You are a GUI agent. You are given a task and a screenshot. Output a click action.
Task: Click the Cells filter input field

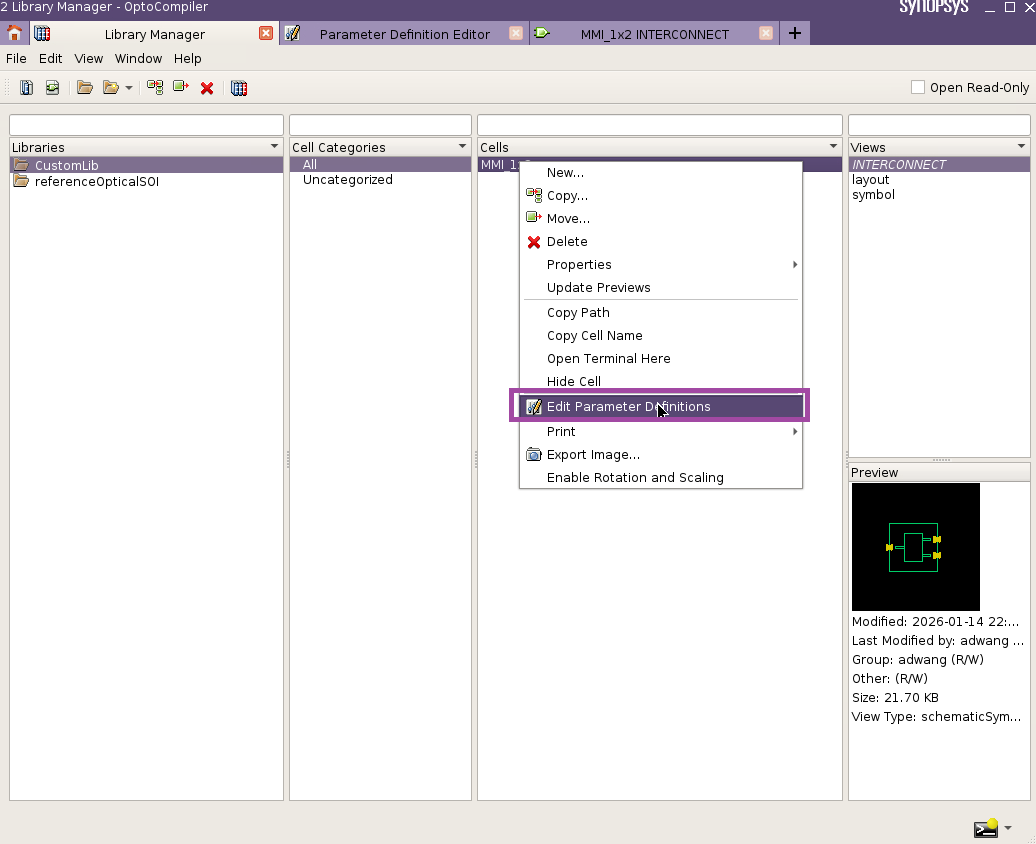tap(660, 125)
